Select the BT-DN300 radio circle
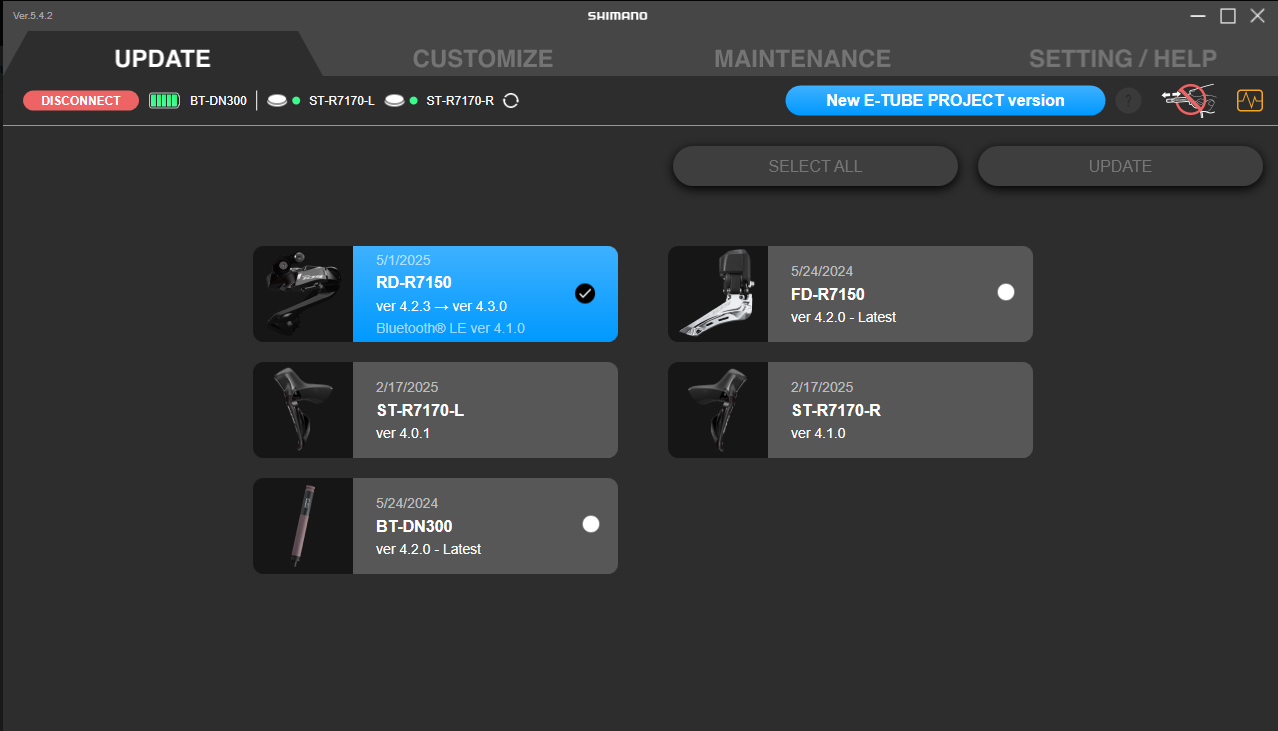 [591, 524]
